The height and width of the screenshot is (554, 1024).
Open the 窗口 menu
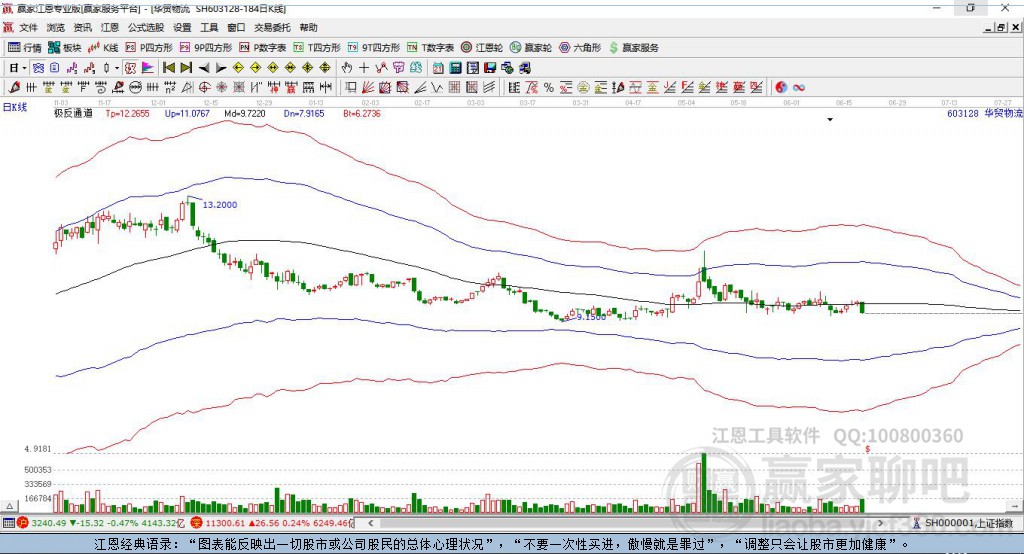[236, 27]
